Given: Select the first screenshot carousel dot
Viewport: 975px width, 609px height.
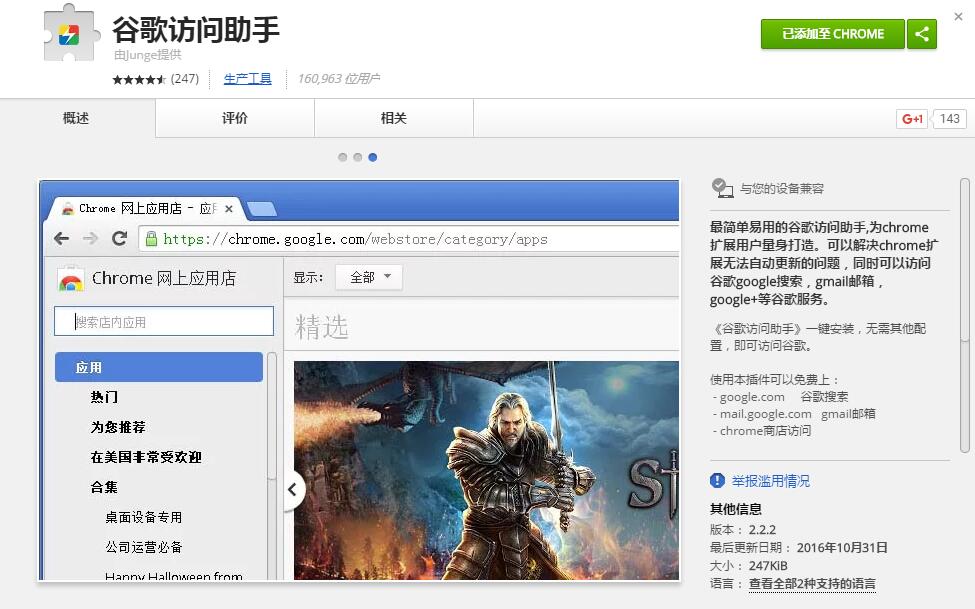Looking at the screenshot, I should point(343,157).
